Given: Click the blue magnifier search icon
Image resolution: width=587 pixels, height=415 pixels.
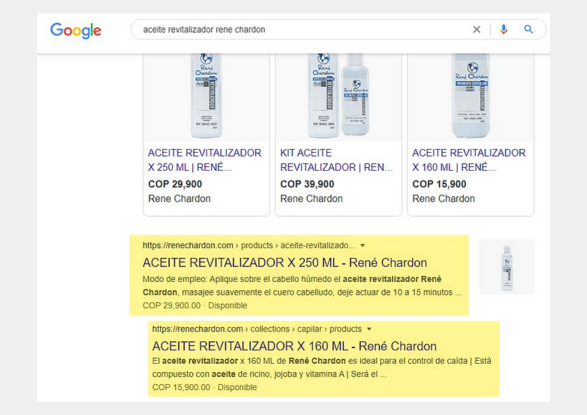Looking at the screenshot, I should [528, 29].
